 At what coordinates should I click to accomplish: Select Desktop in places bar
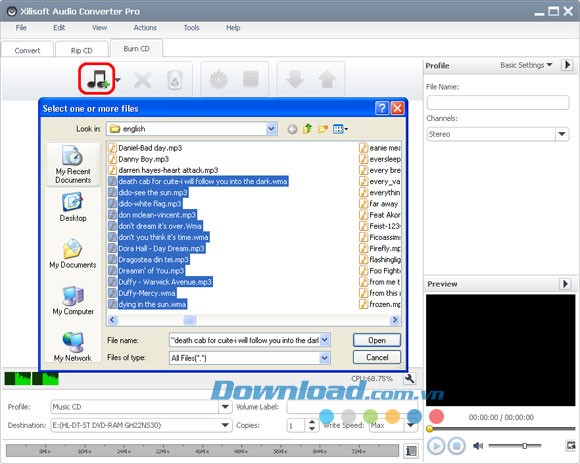pyautogui.click(x=73, y=207)
